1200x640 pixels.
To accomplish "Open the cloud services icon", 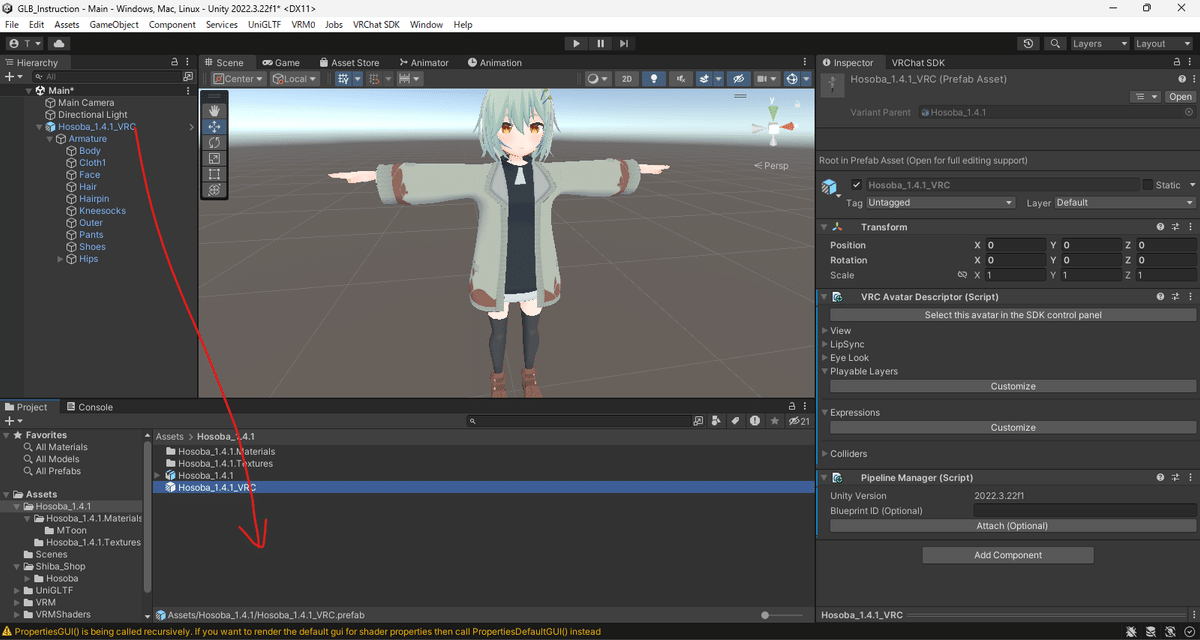I will pos(59,44).
